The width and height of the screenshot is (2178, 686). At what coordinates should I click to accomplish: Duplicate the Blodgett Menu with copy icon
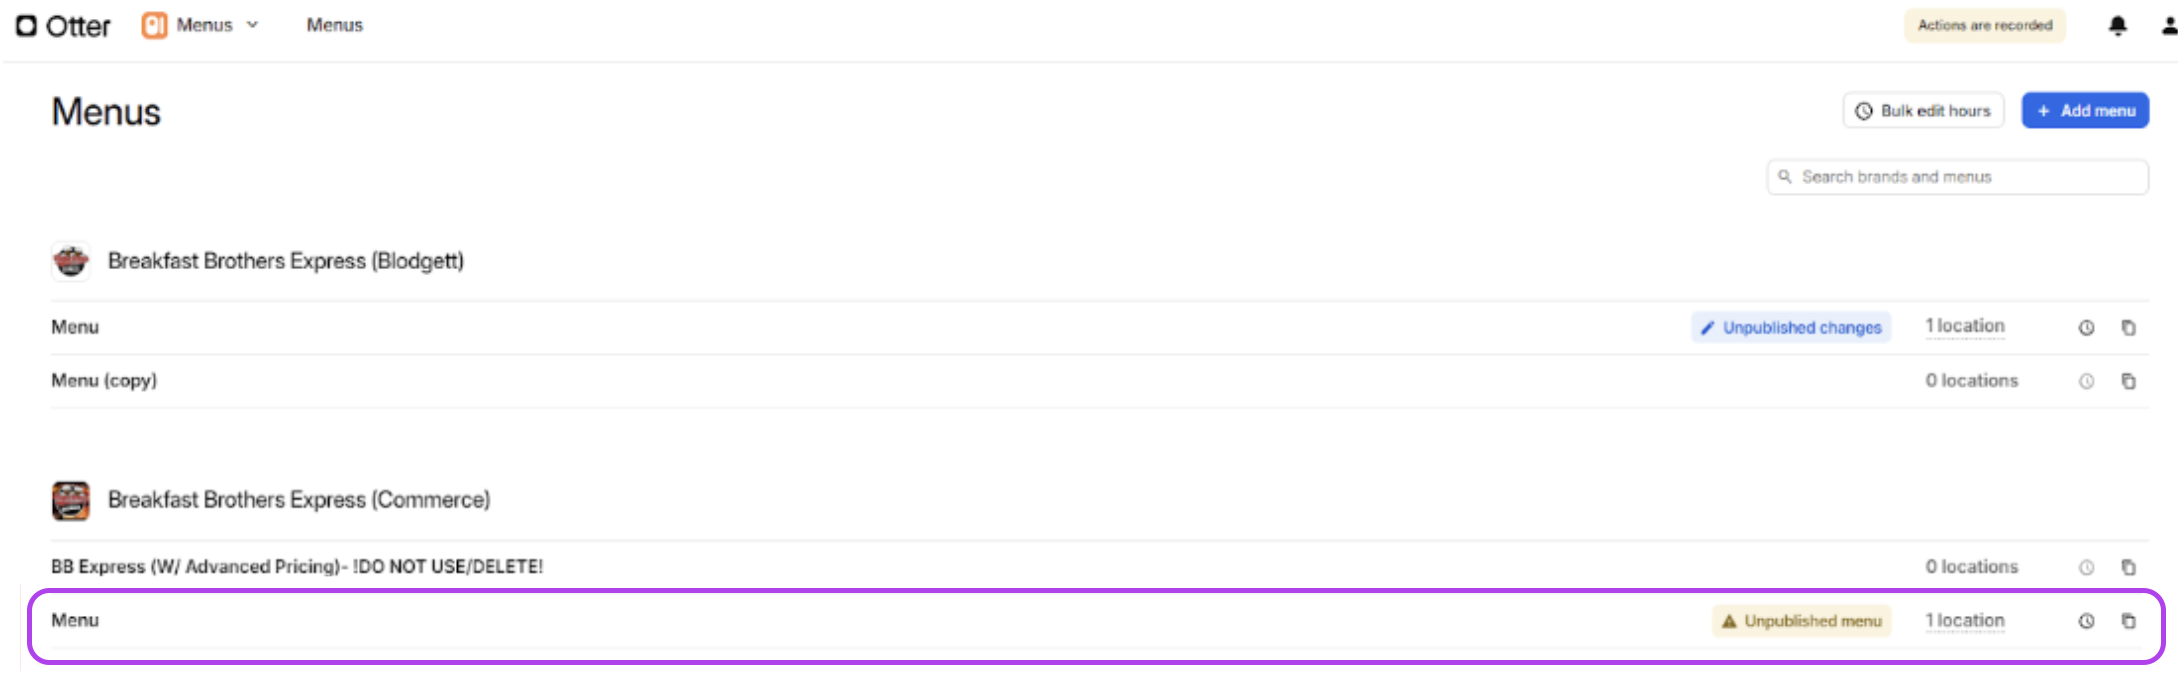click(2128, 328)
